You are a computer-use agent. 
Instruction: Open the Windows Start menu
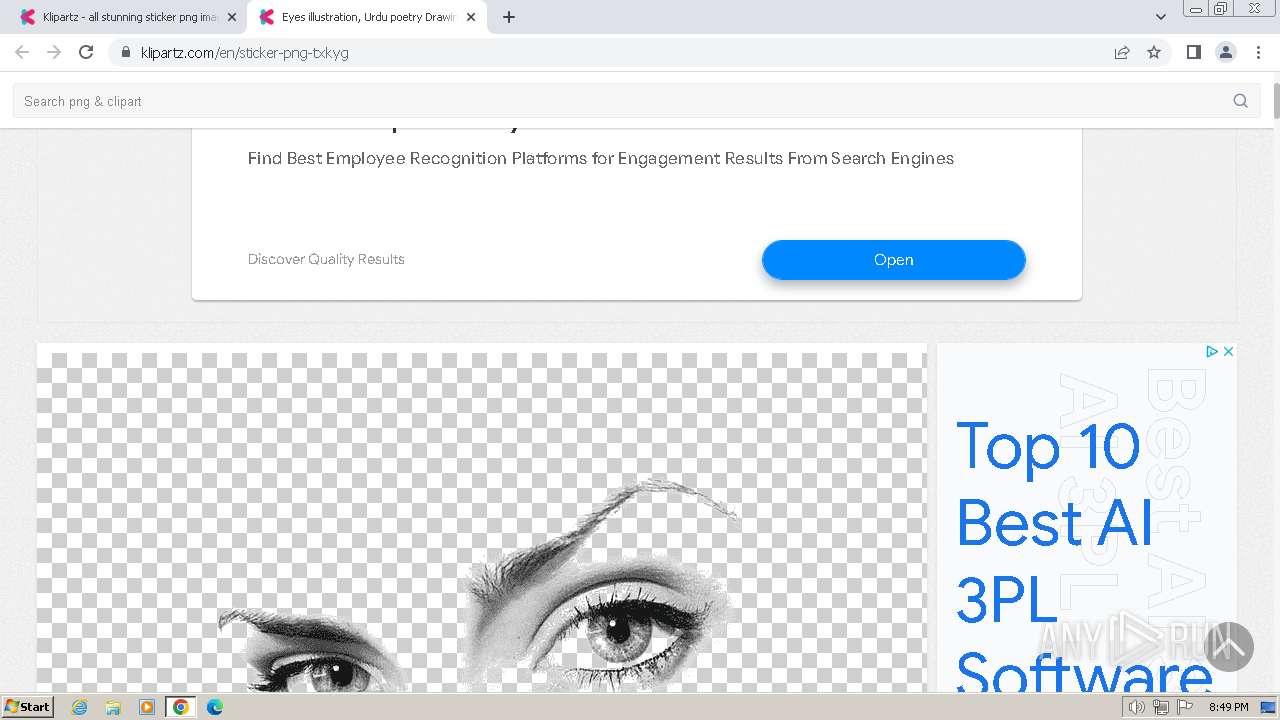(27, 706)
